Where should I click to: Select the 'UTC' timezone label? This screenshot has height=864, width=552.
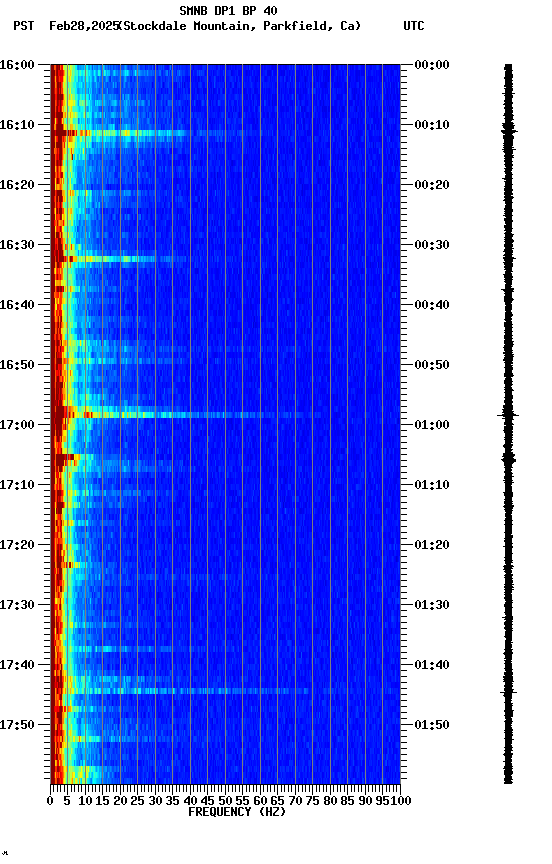(414, 26)
